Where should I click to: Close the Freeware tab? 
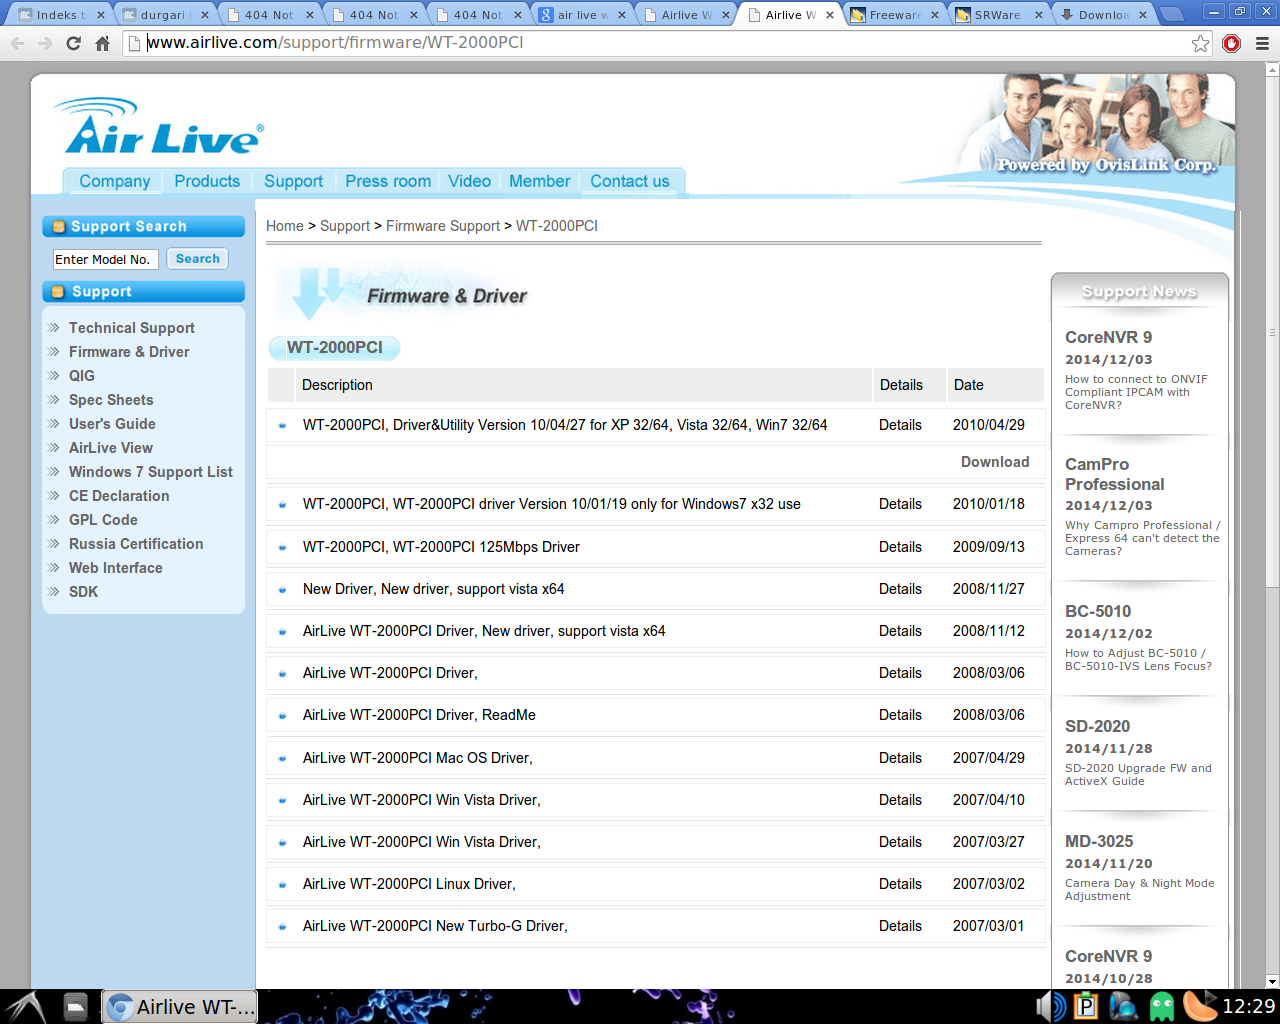click(935, 15)
